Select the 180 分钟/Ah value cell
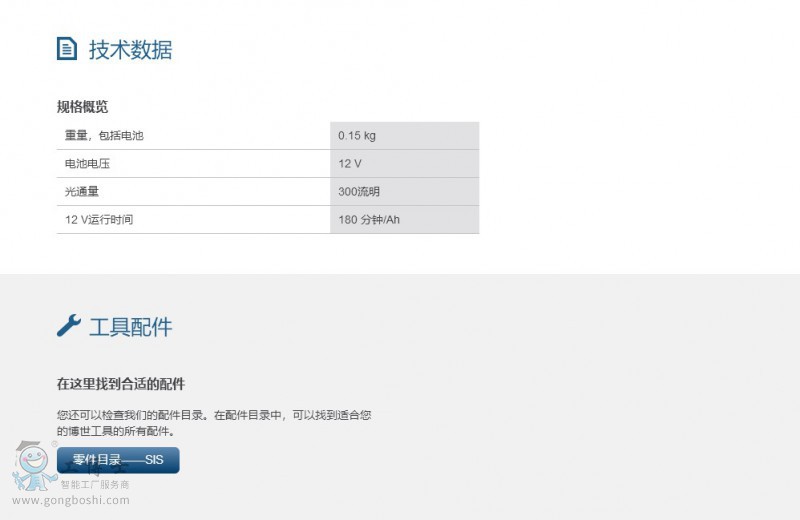The height and width of the screenshot is (520, 800). (x=369, y=220)
